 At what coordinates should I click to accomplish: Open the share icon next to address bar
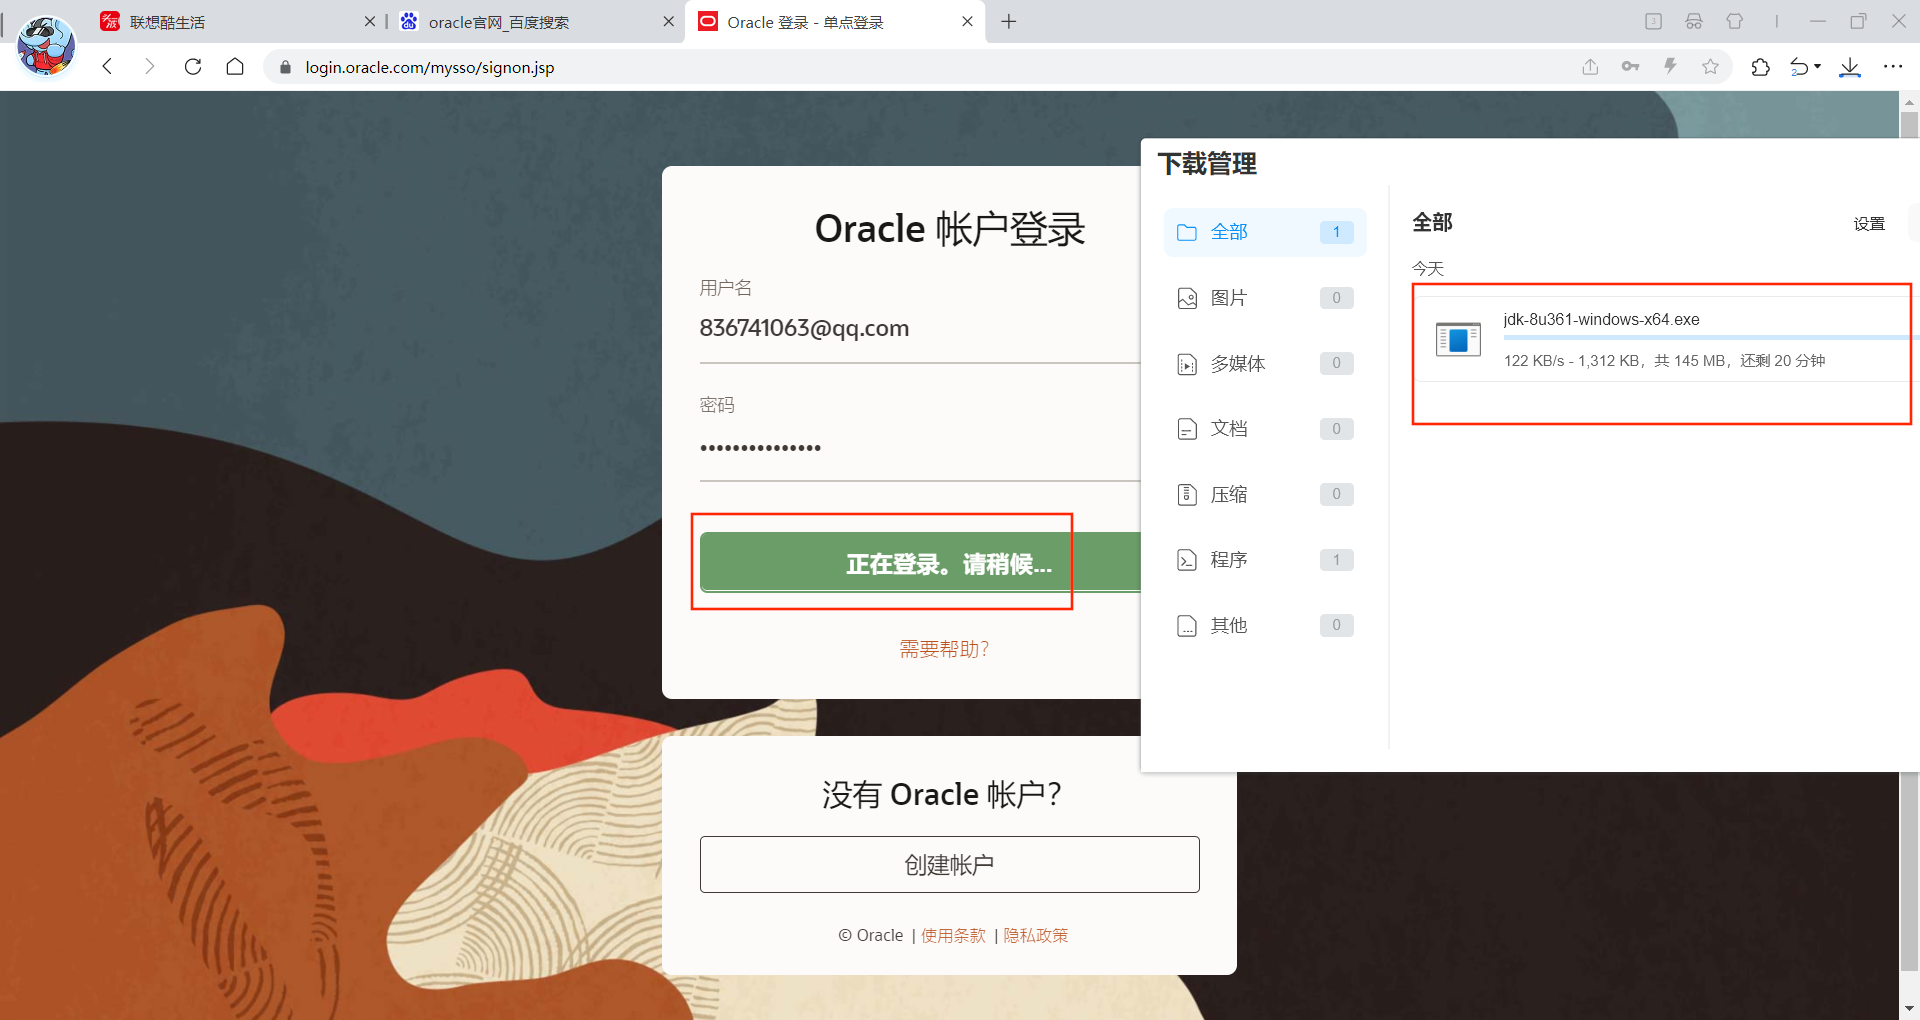tap(1590, 67)
